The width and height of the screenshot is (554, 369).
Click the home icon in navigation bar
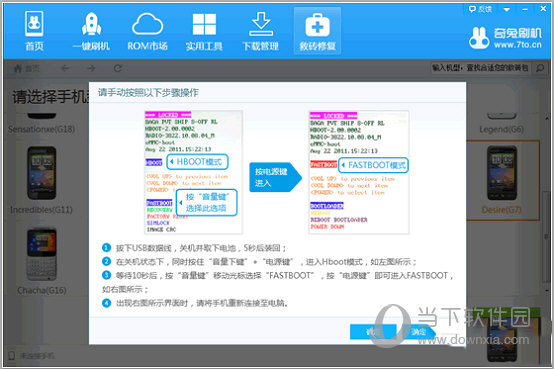pyautogui.click(x=18, y=68)
